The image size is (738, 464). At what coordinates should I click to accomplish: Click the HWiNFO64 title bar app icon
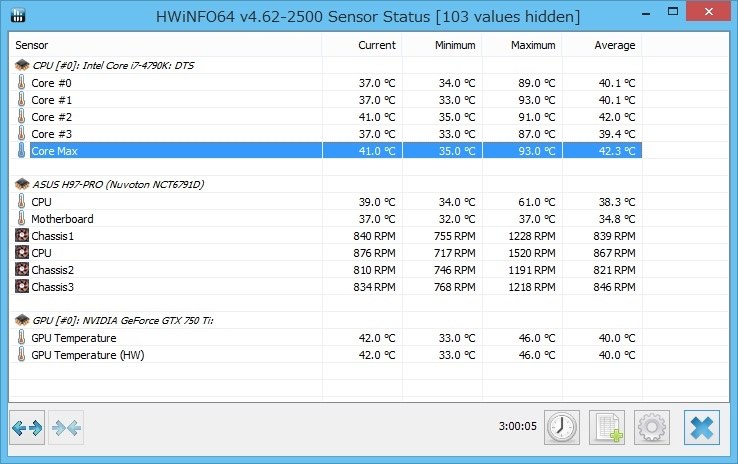click(x=18, y=16)
